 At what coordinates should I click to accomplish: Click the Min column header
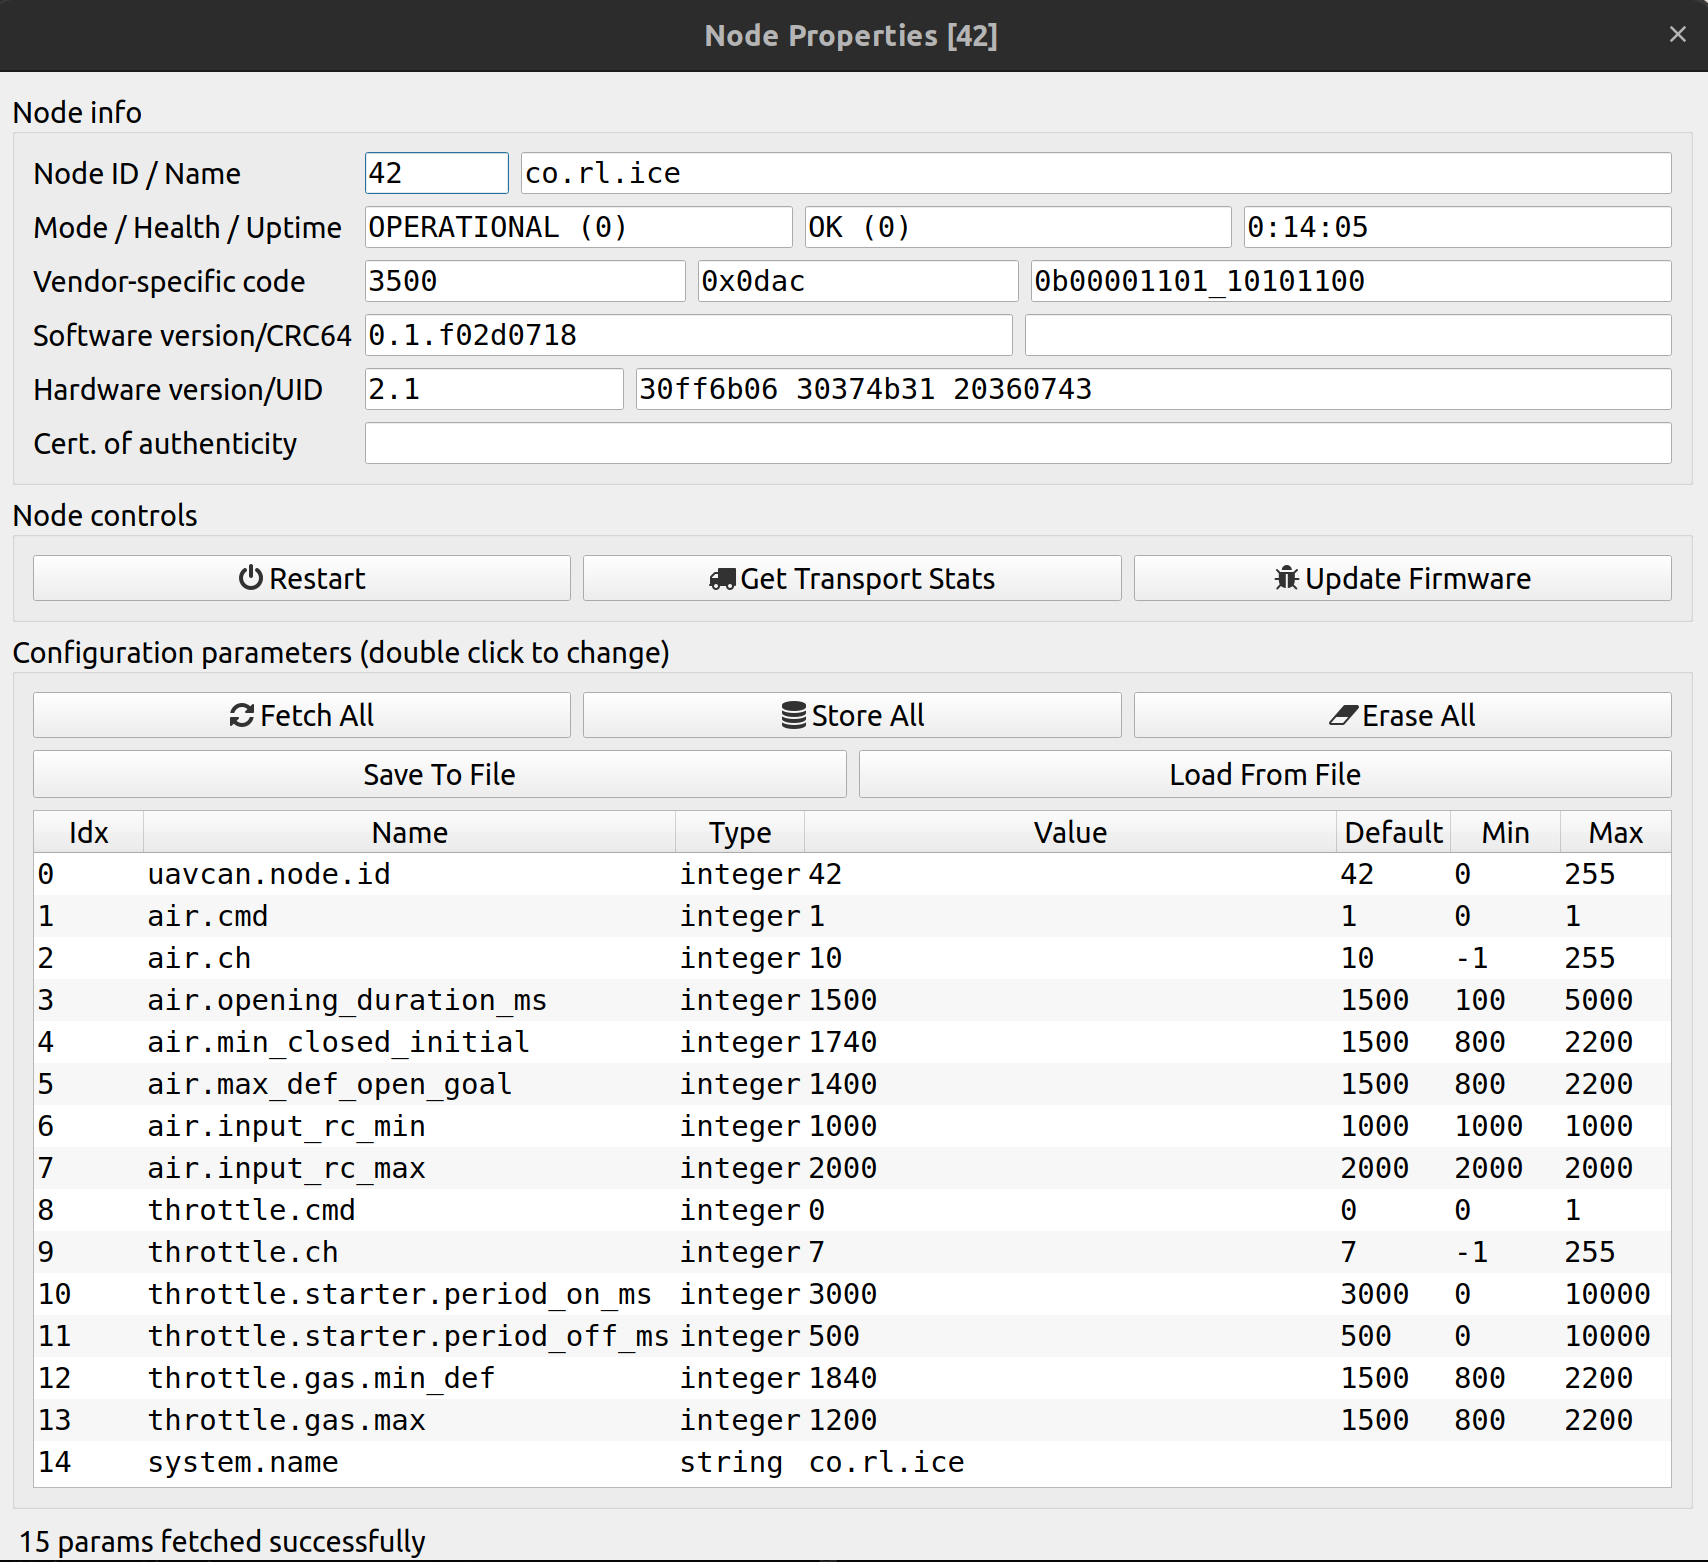(1505, 832)
